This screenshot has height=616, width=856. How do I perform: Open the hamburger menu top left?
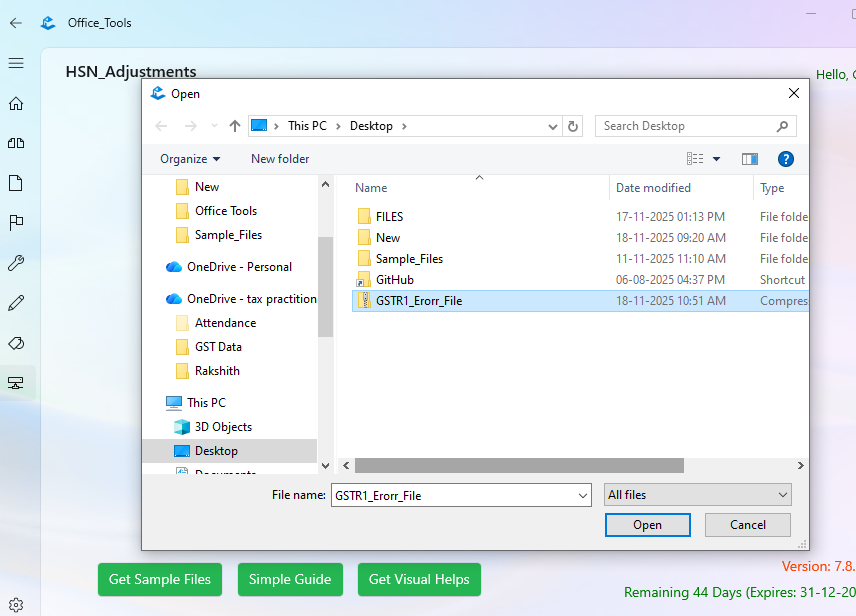point(15,62)
